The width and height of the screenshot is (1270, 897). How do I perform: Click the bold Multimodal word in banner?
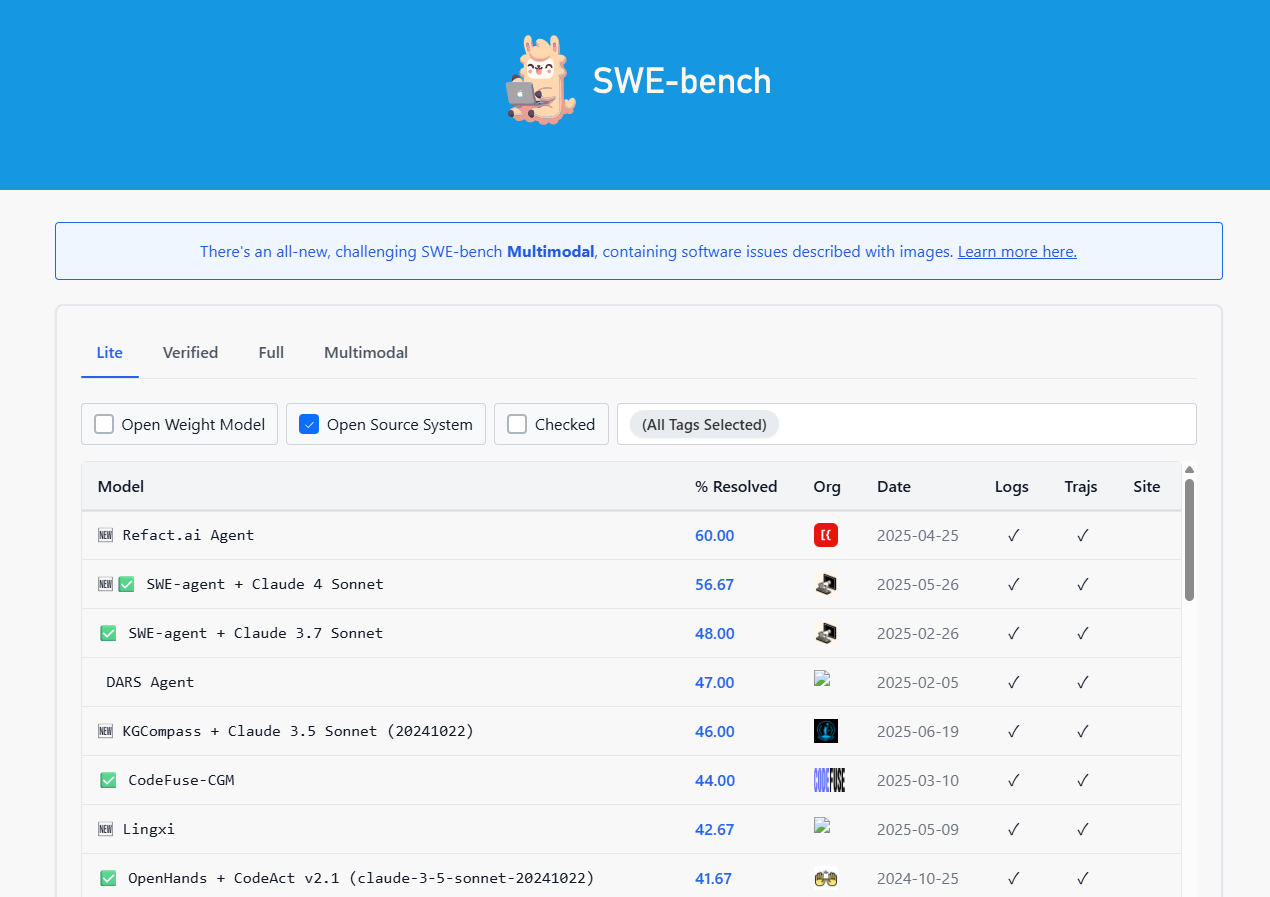(x=551, y=252)
